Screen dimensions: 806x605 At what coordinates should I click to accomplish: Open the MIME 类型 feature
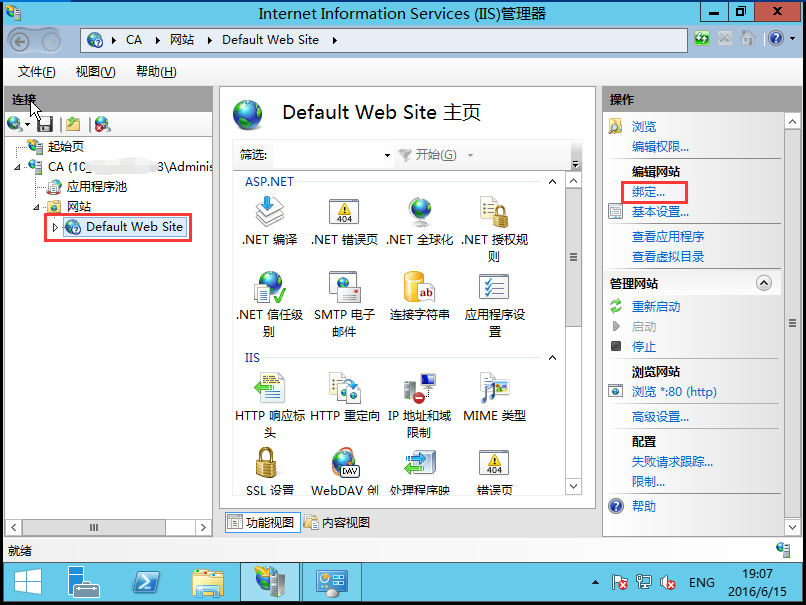494,389
